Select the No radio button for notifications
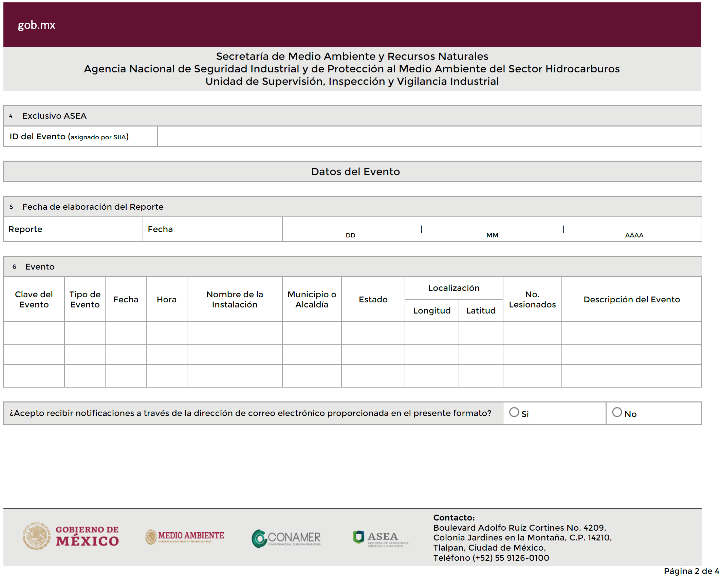The height and width of the screenshot is (579, 722). point(617,412)
